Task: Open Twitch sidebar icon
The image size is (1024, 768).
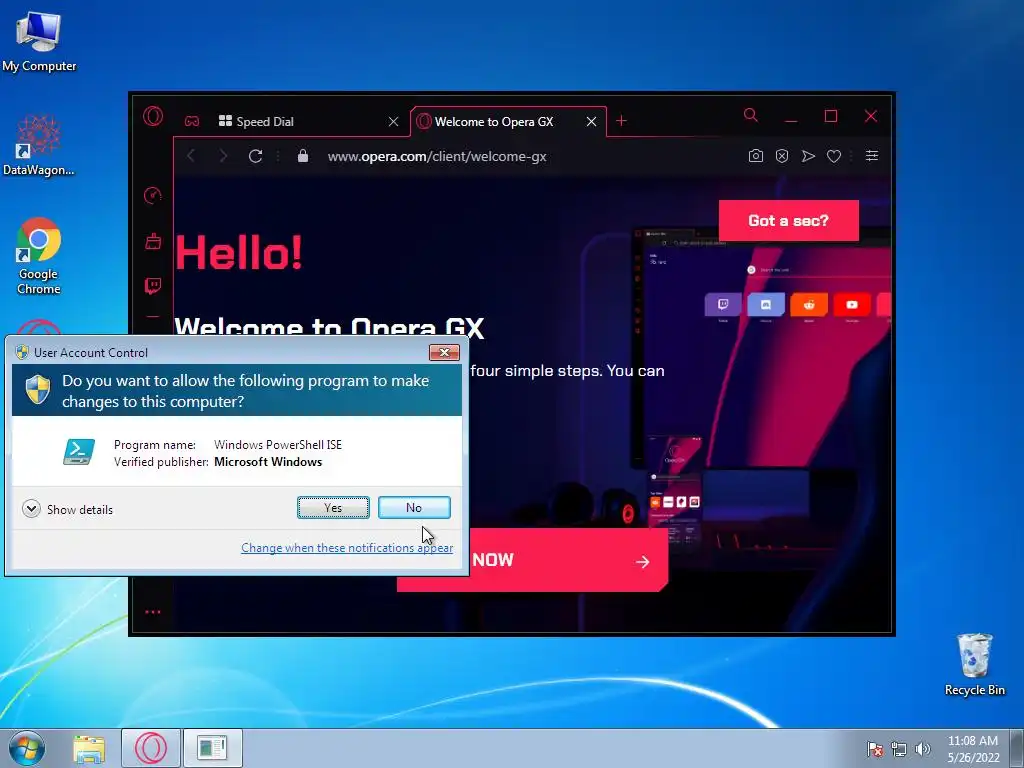Action: (x=153, y=286)
